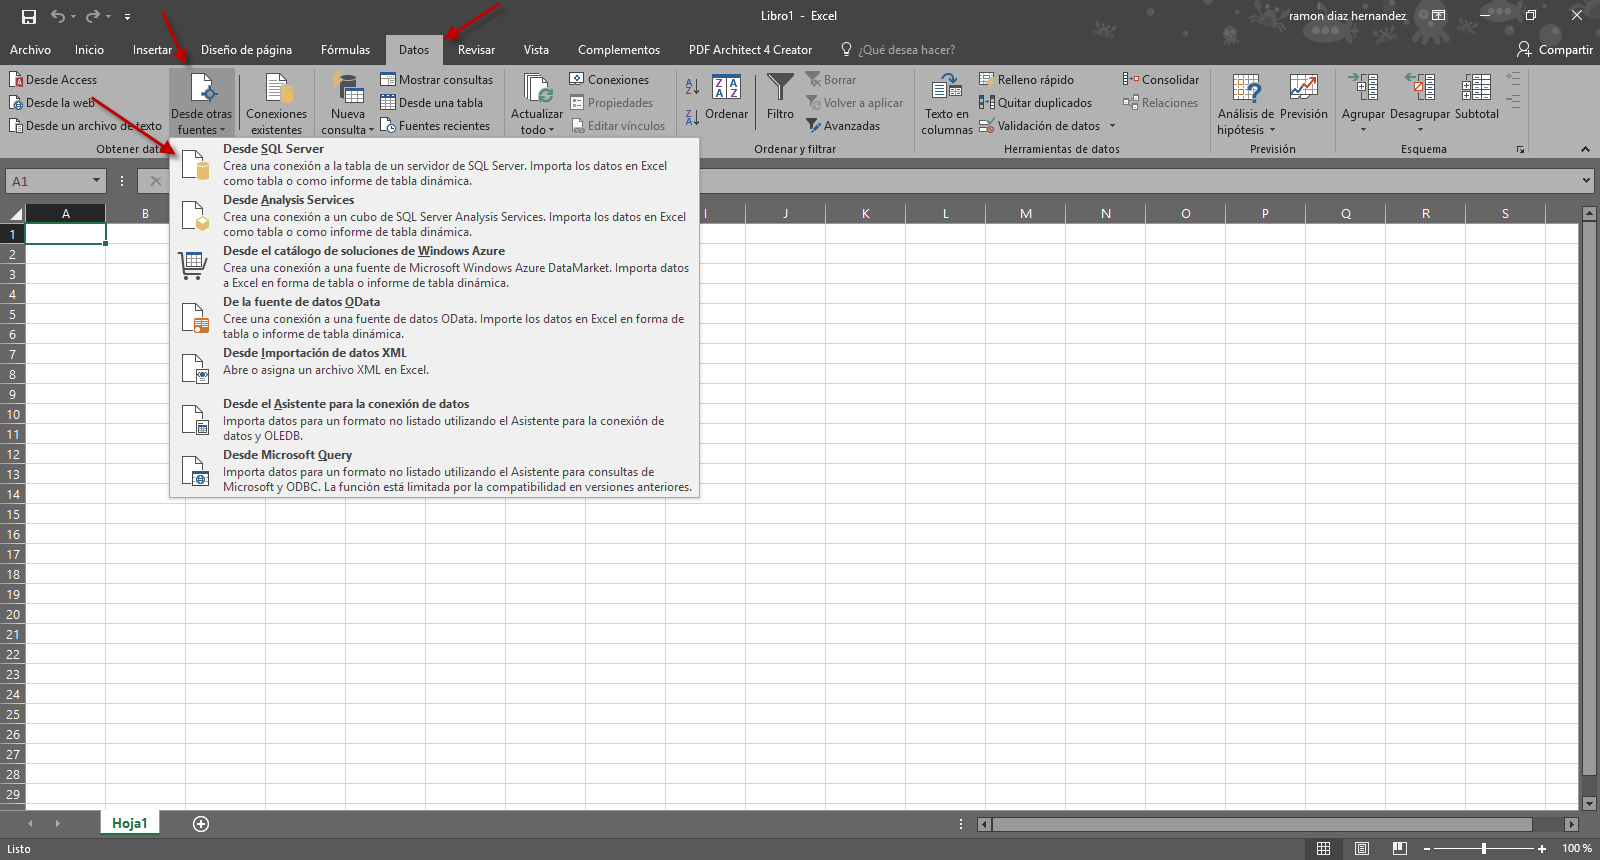Open Fuentes recientes
This screenshot has height=860, width=1600.
coord(436,126)
